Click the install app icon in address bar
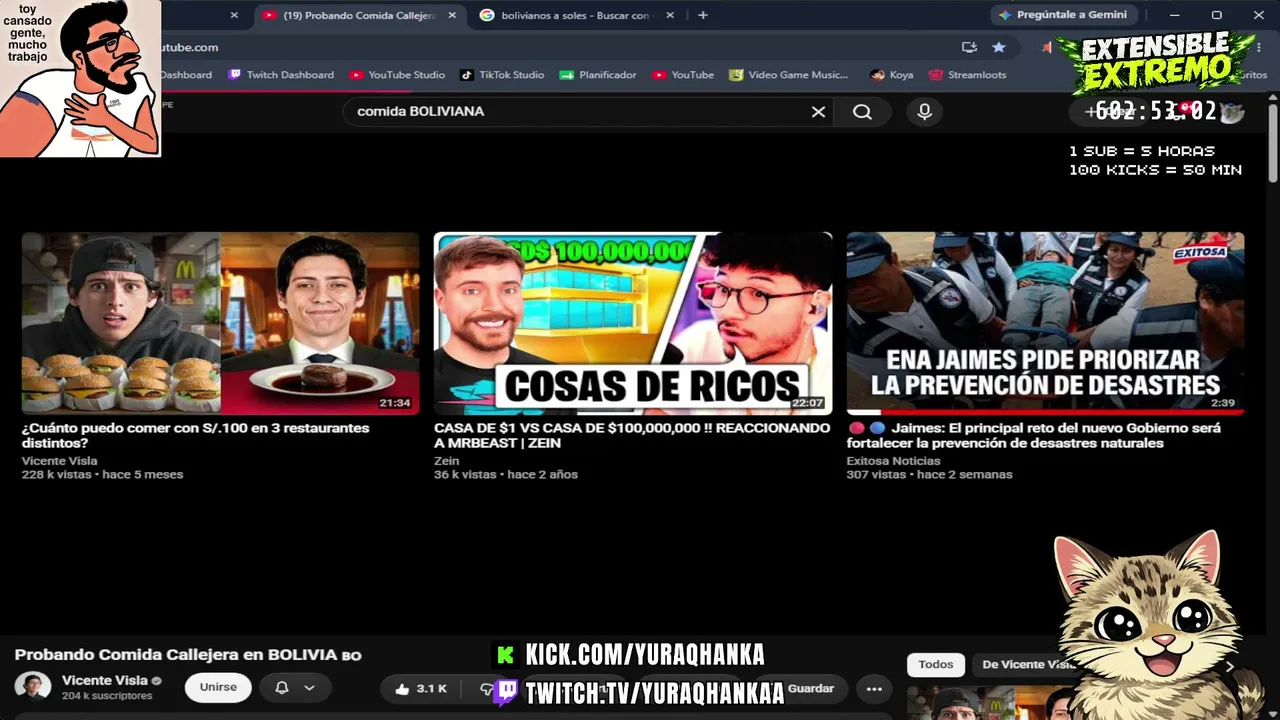The height and width of the screenshot is (720, 1280). pyautogui.click(x=969, y=47)
